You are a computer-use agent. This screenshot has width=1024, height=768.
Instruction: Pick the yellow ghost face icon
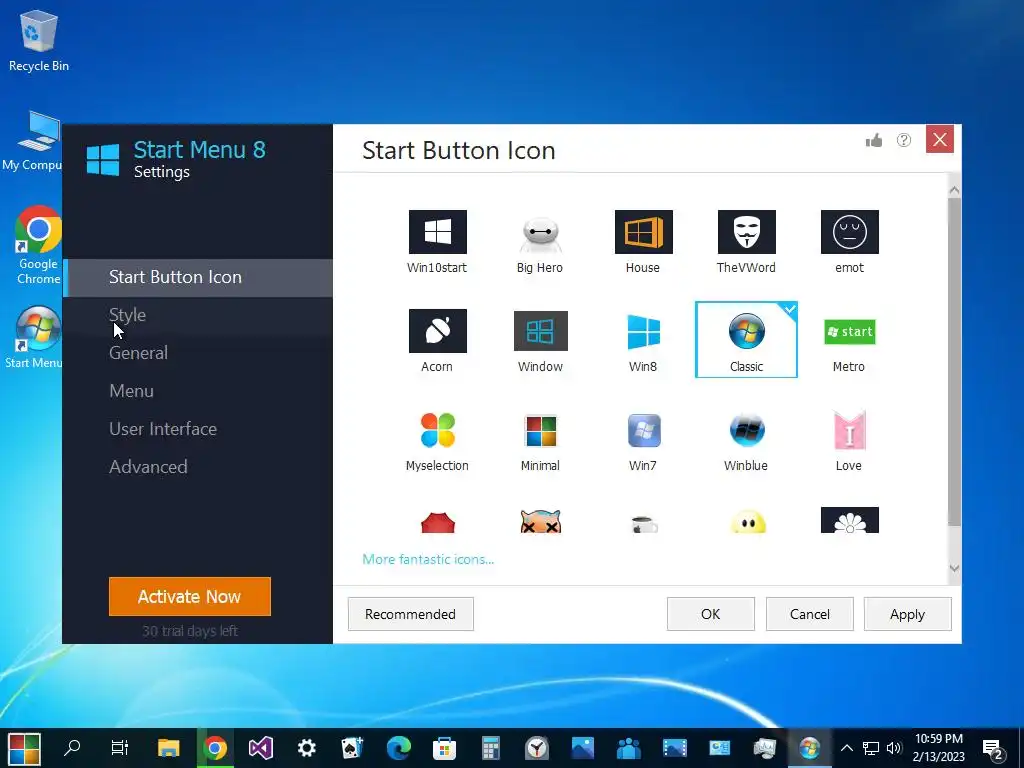click(x=747, y=522)
